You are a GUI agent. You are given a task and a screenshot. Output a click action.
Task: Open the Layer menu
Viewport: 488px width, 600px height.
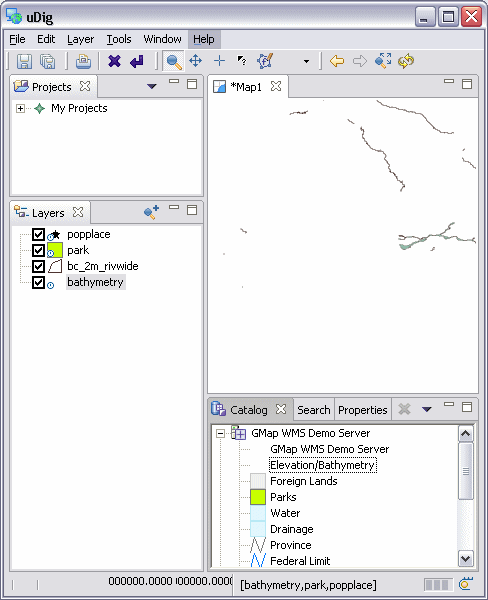(80, 39)
